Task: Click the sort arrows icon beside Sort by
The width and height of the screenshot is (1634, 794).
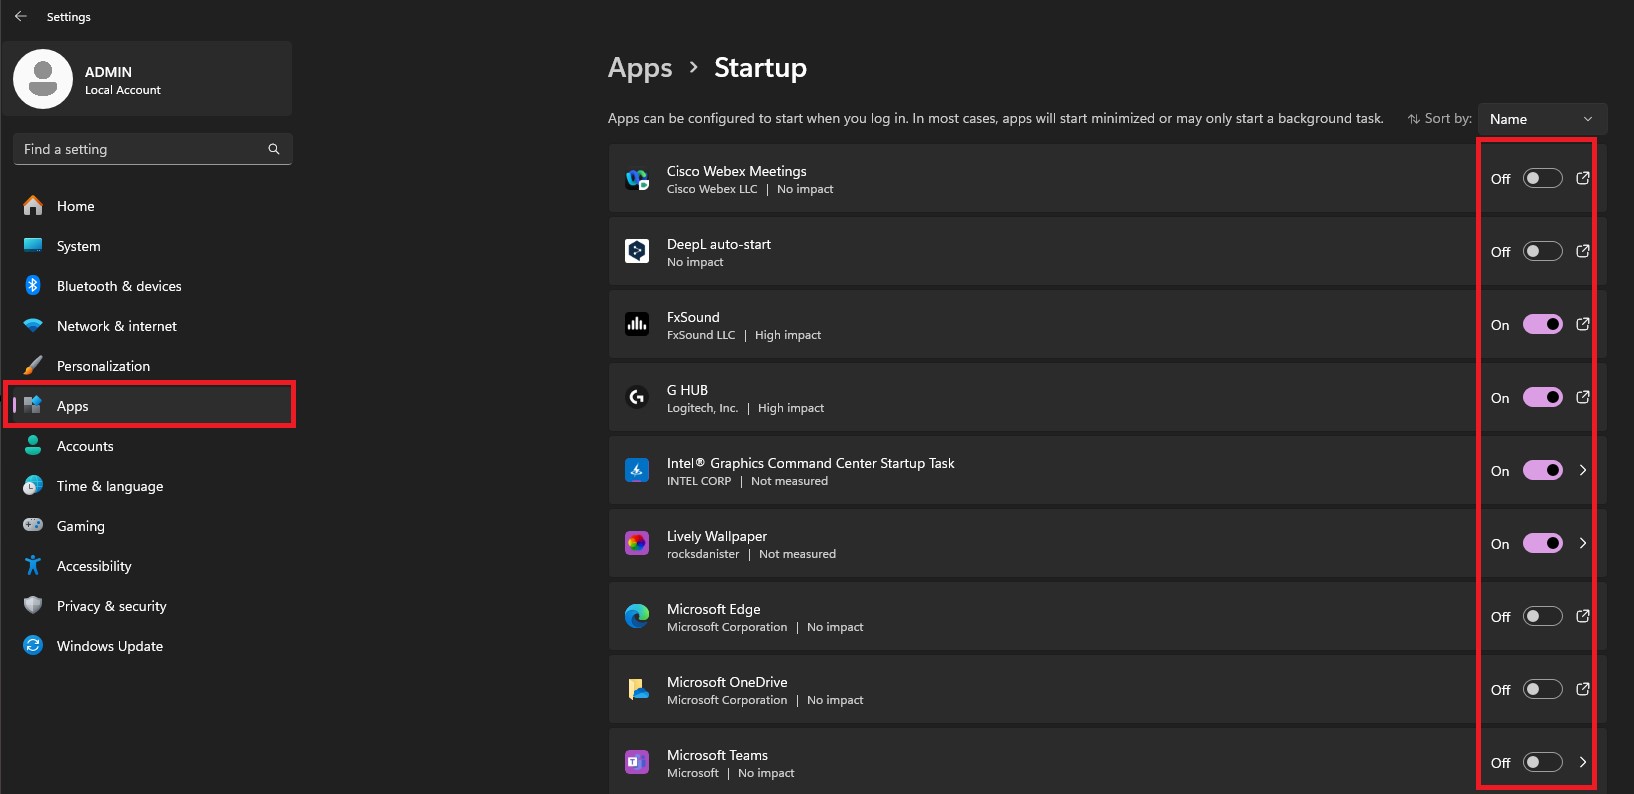Action: 1414,119
